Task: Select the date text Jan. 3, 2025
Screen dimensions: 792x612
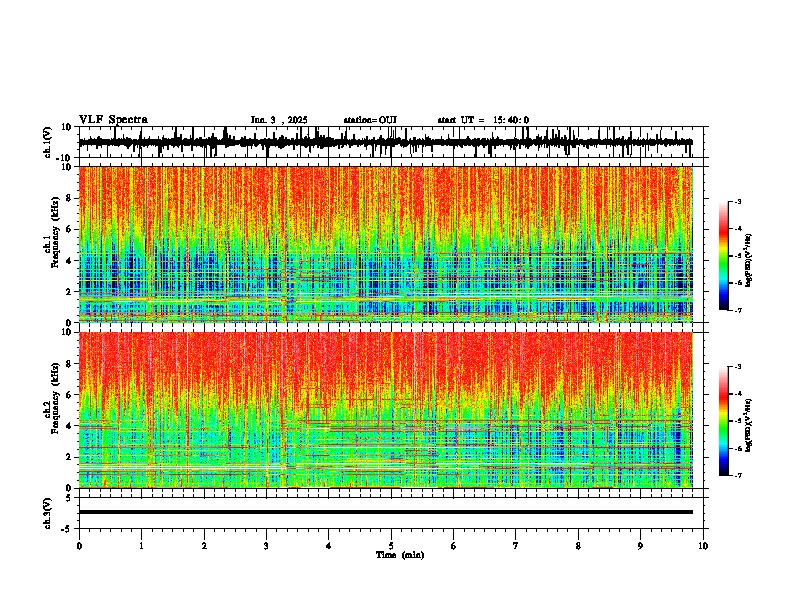Action: 279,120
